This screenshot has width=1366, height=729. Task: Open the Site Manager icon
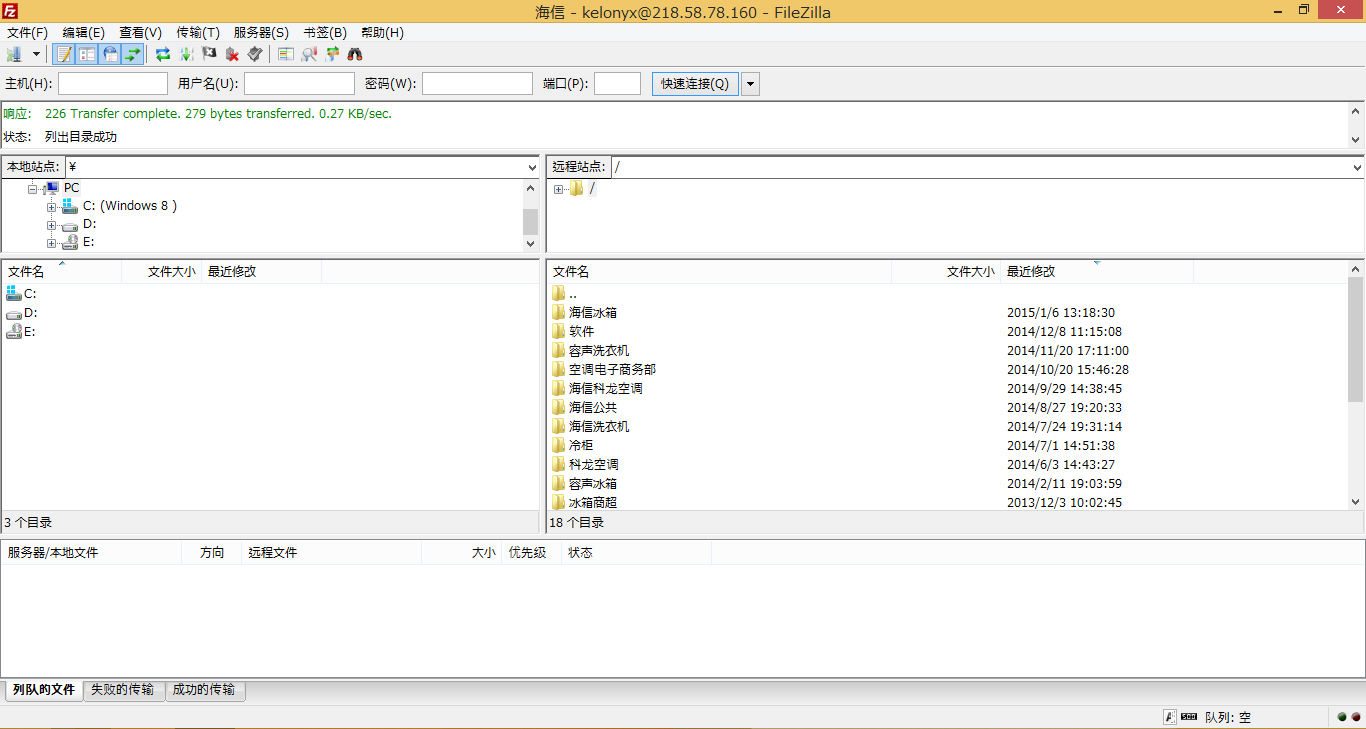click(15, 54)
